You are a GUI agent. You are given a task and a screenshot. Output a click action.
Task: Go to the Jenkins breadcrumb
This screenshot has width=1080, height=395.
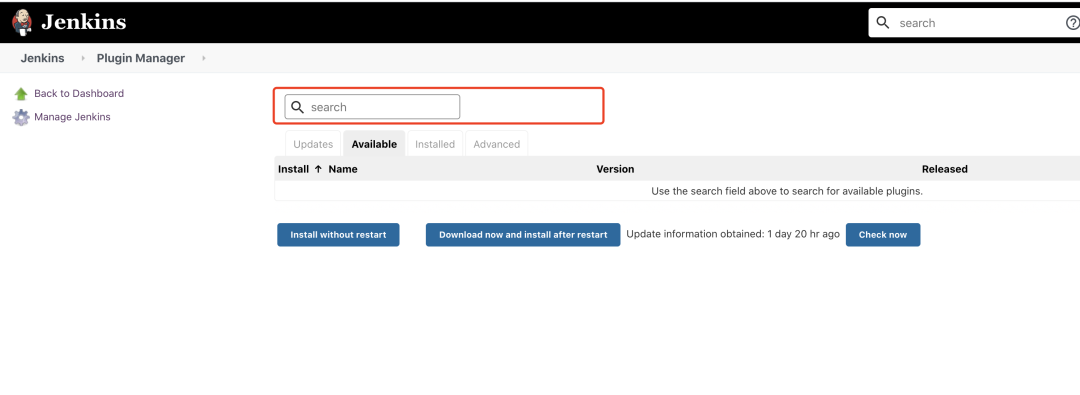coord(43,58)
